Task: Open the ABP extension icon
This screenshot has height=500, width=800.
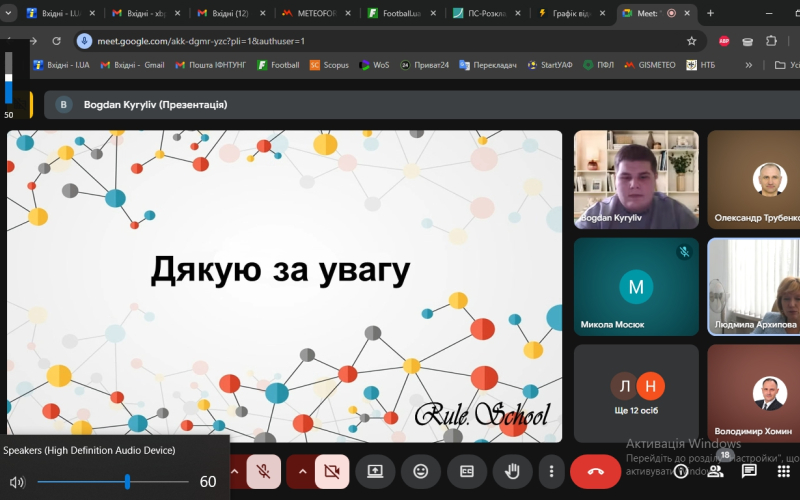Action: click(724, 41)
